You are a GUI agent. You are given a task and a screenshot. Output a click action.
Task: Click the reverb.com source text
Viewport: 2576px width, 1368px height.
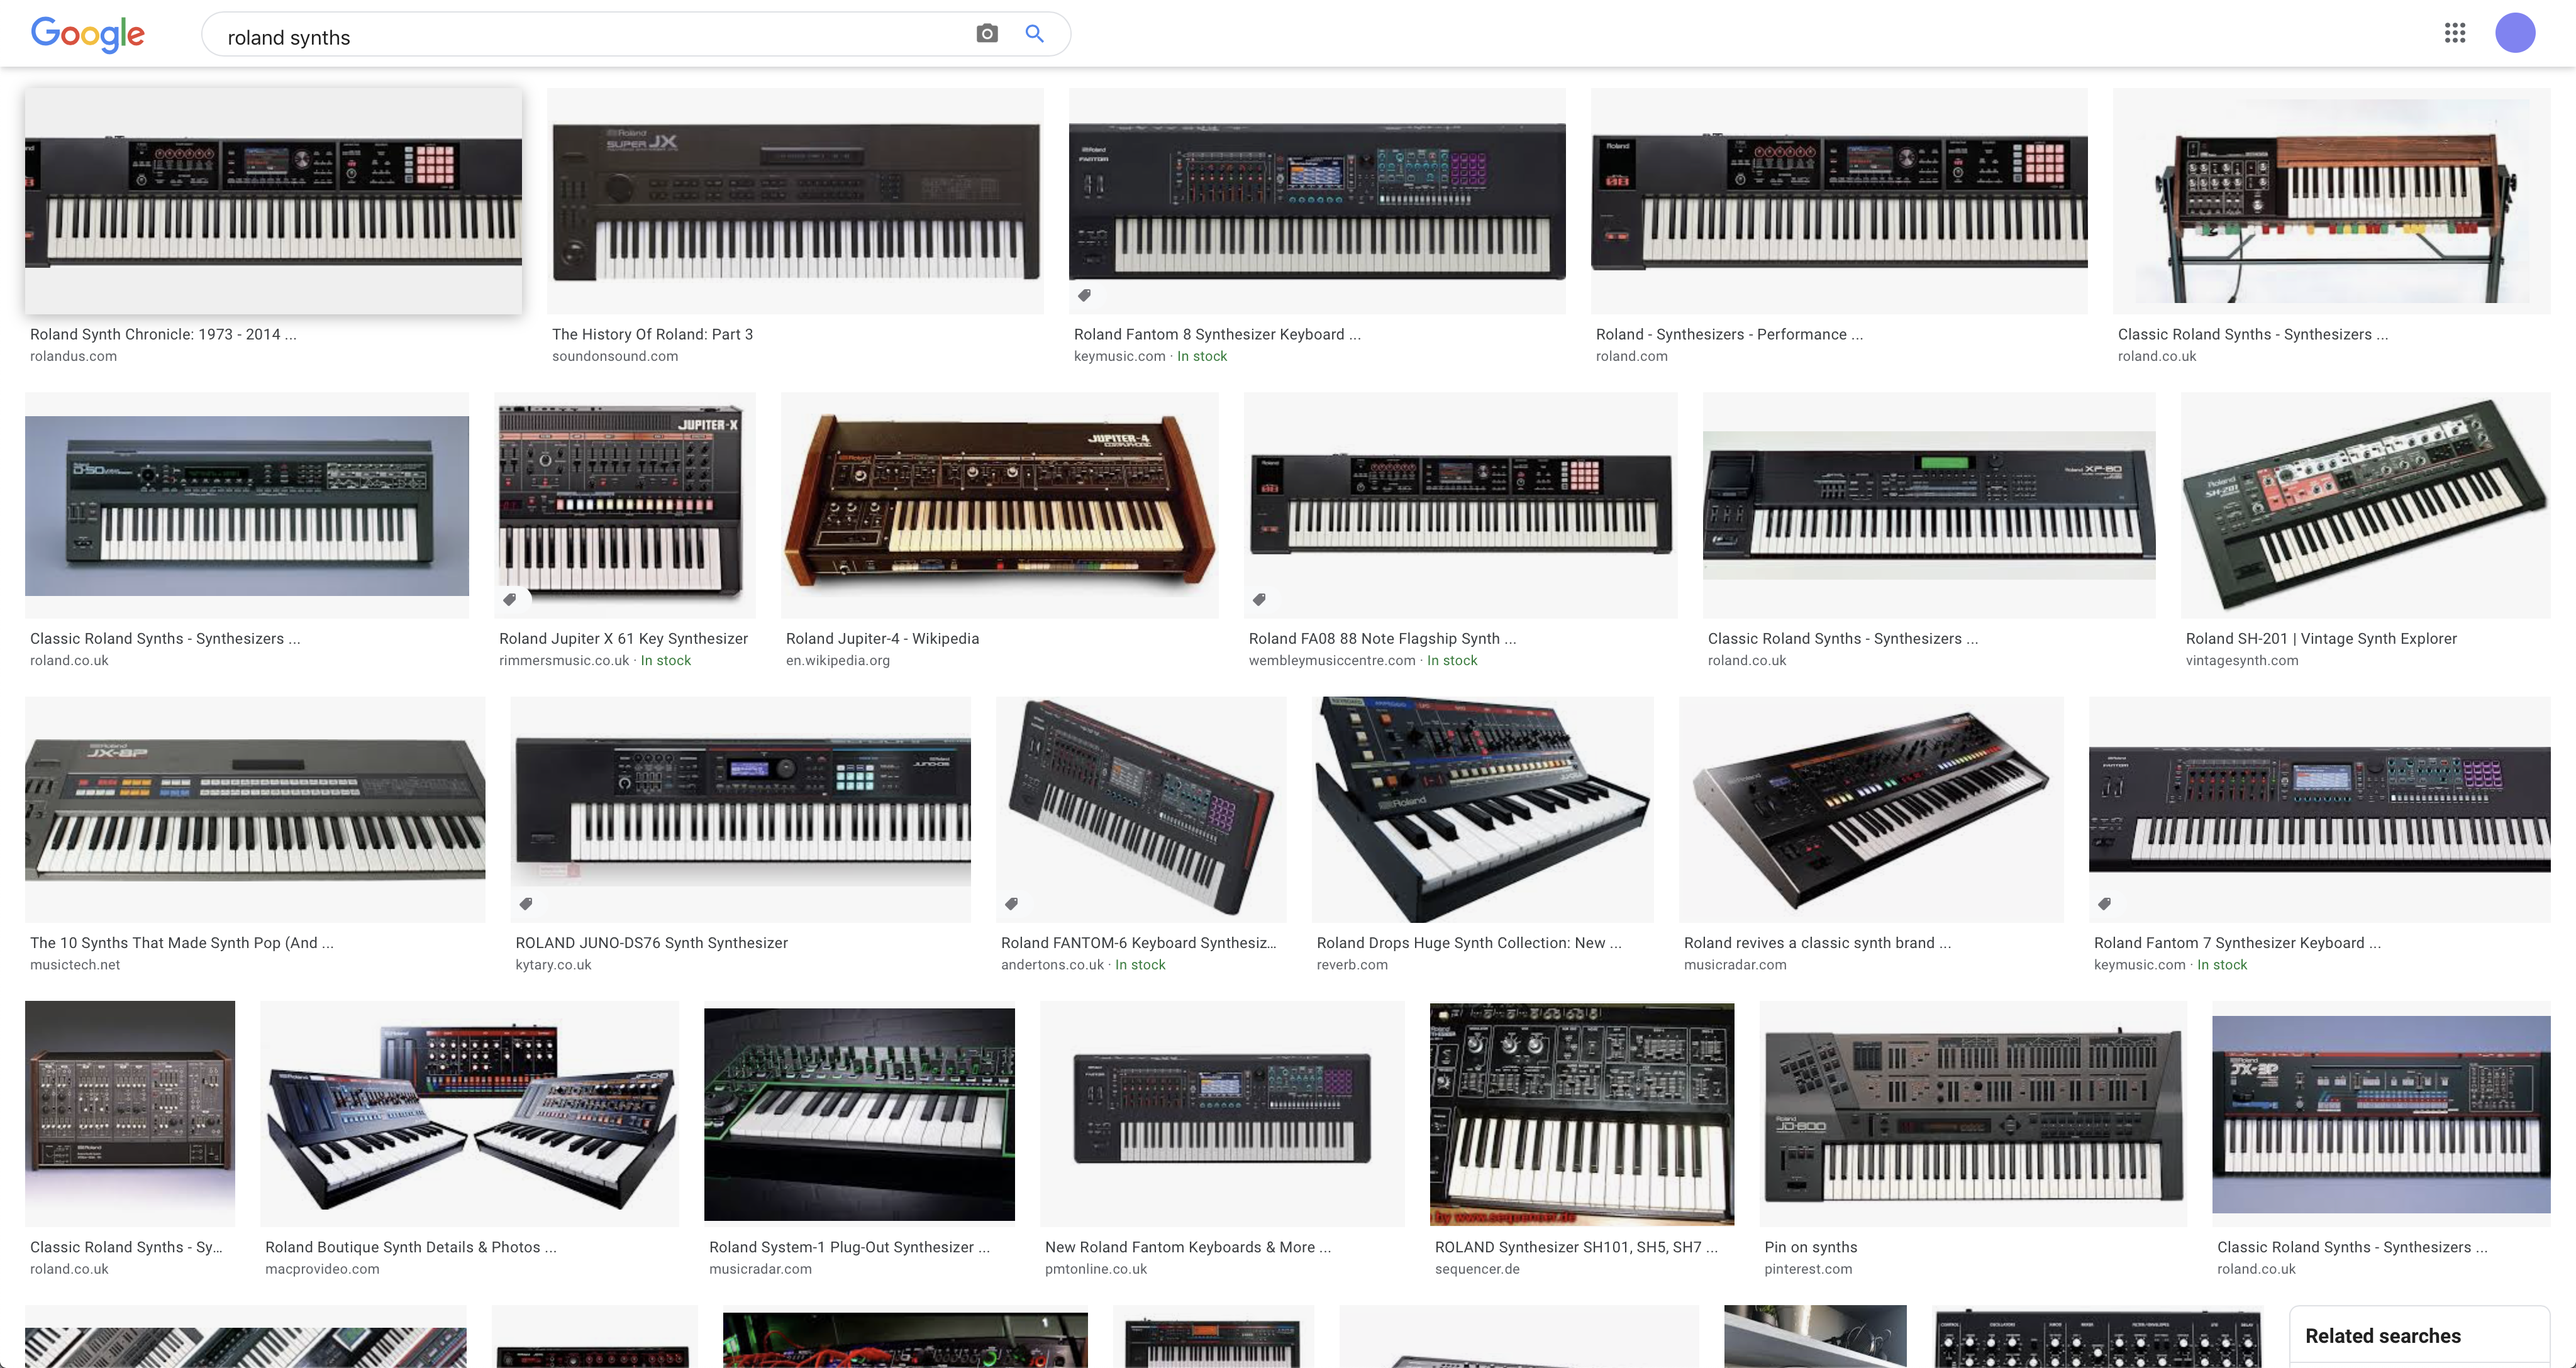click(1352, 964)
